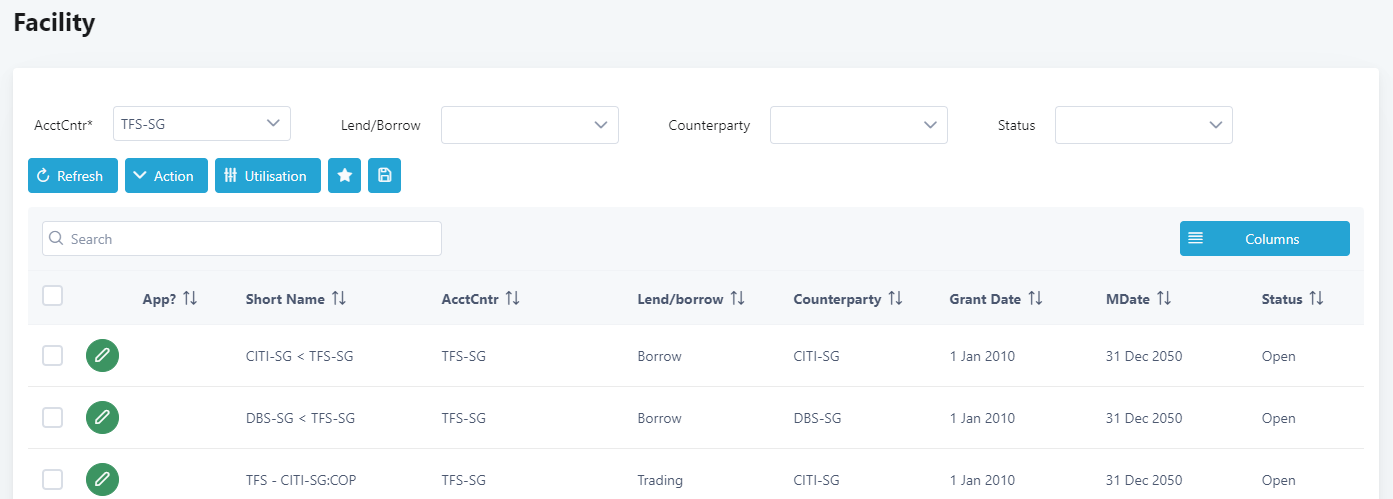Open the AcctCntr dropdown showing TFS-SG
The width and height of the screenshot is (1393, 499).
pyautogui.click(x=202, y=124)
